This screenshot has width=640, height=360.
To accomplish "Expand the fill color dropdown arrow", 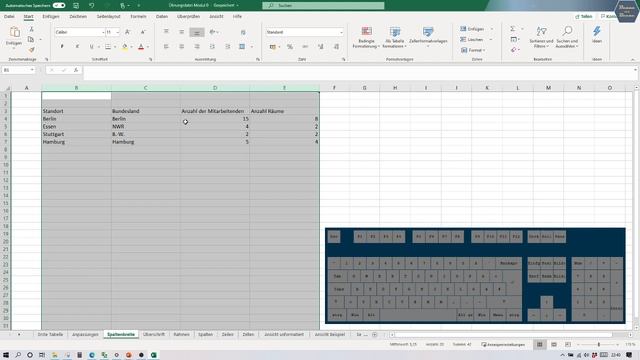I will (131, 47).
